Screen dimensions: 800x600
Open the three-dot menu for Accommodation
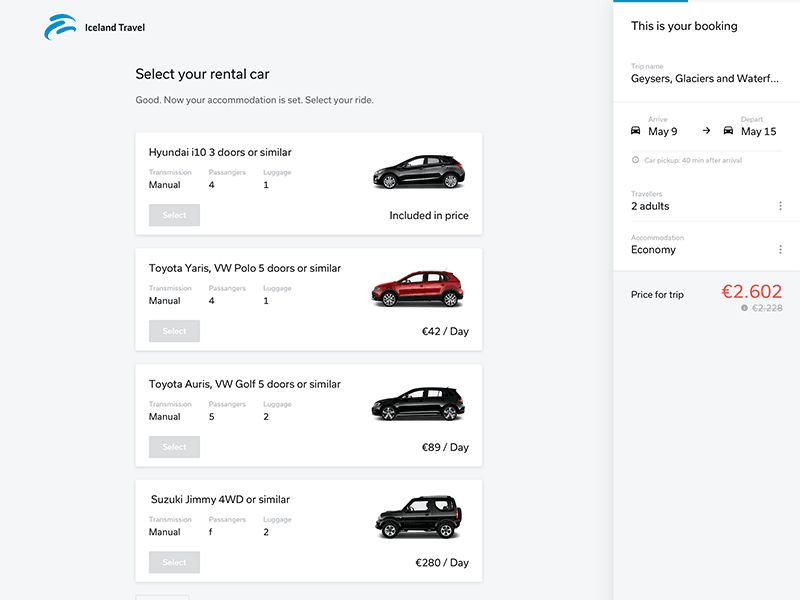780,250
